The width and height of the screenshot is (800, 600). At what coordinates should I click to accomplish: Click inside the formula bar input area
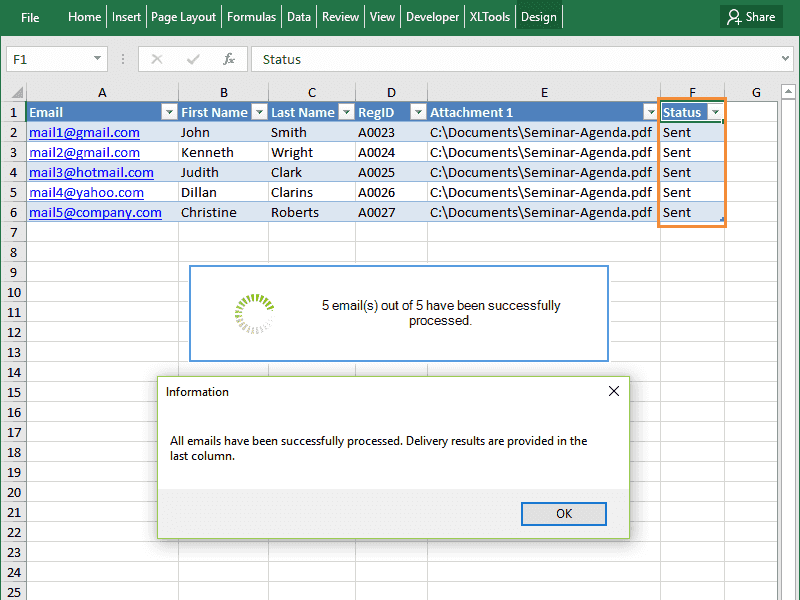click(x=450, y=58)
